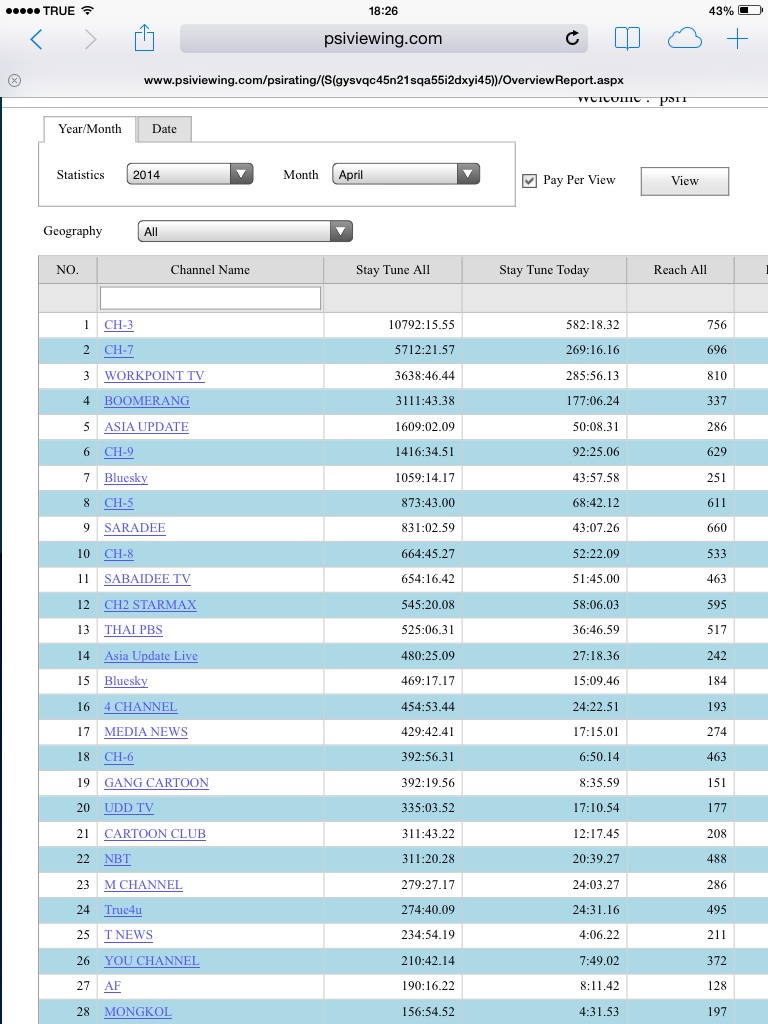Open the bookmarks book icon
Screen dimensions: 768x1024
[628, 39]
